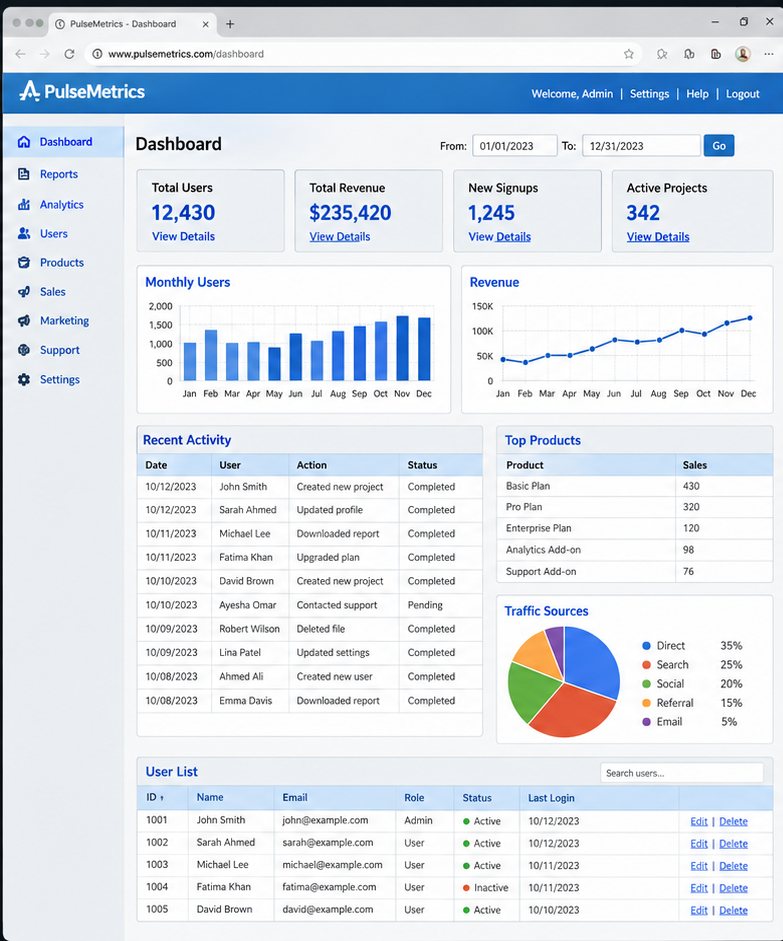
Task: Open the Marketing megaphone icon
Action: click(24, 320)
